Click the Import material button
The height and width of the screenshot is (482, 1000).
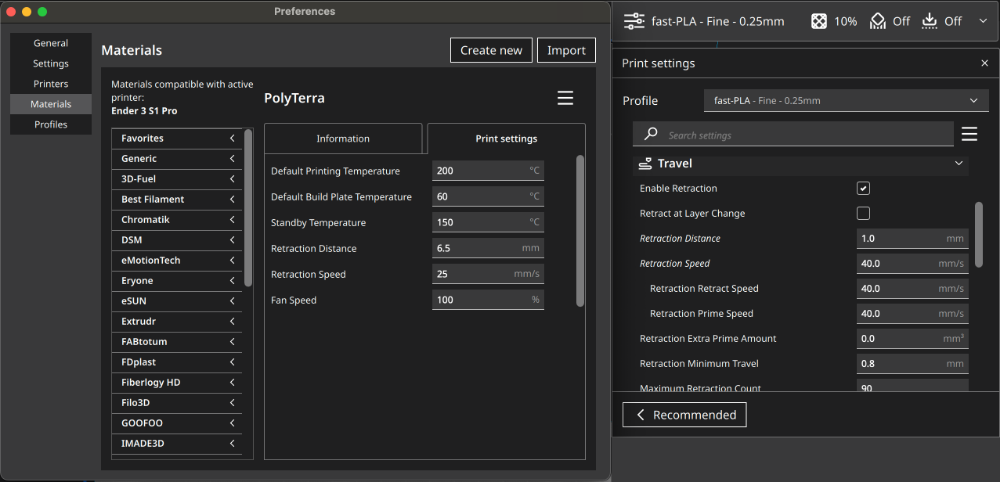[x=566, y=50]
